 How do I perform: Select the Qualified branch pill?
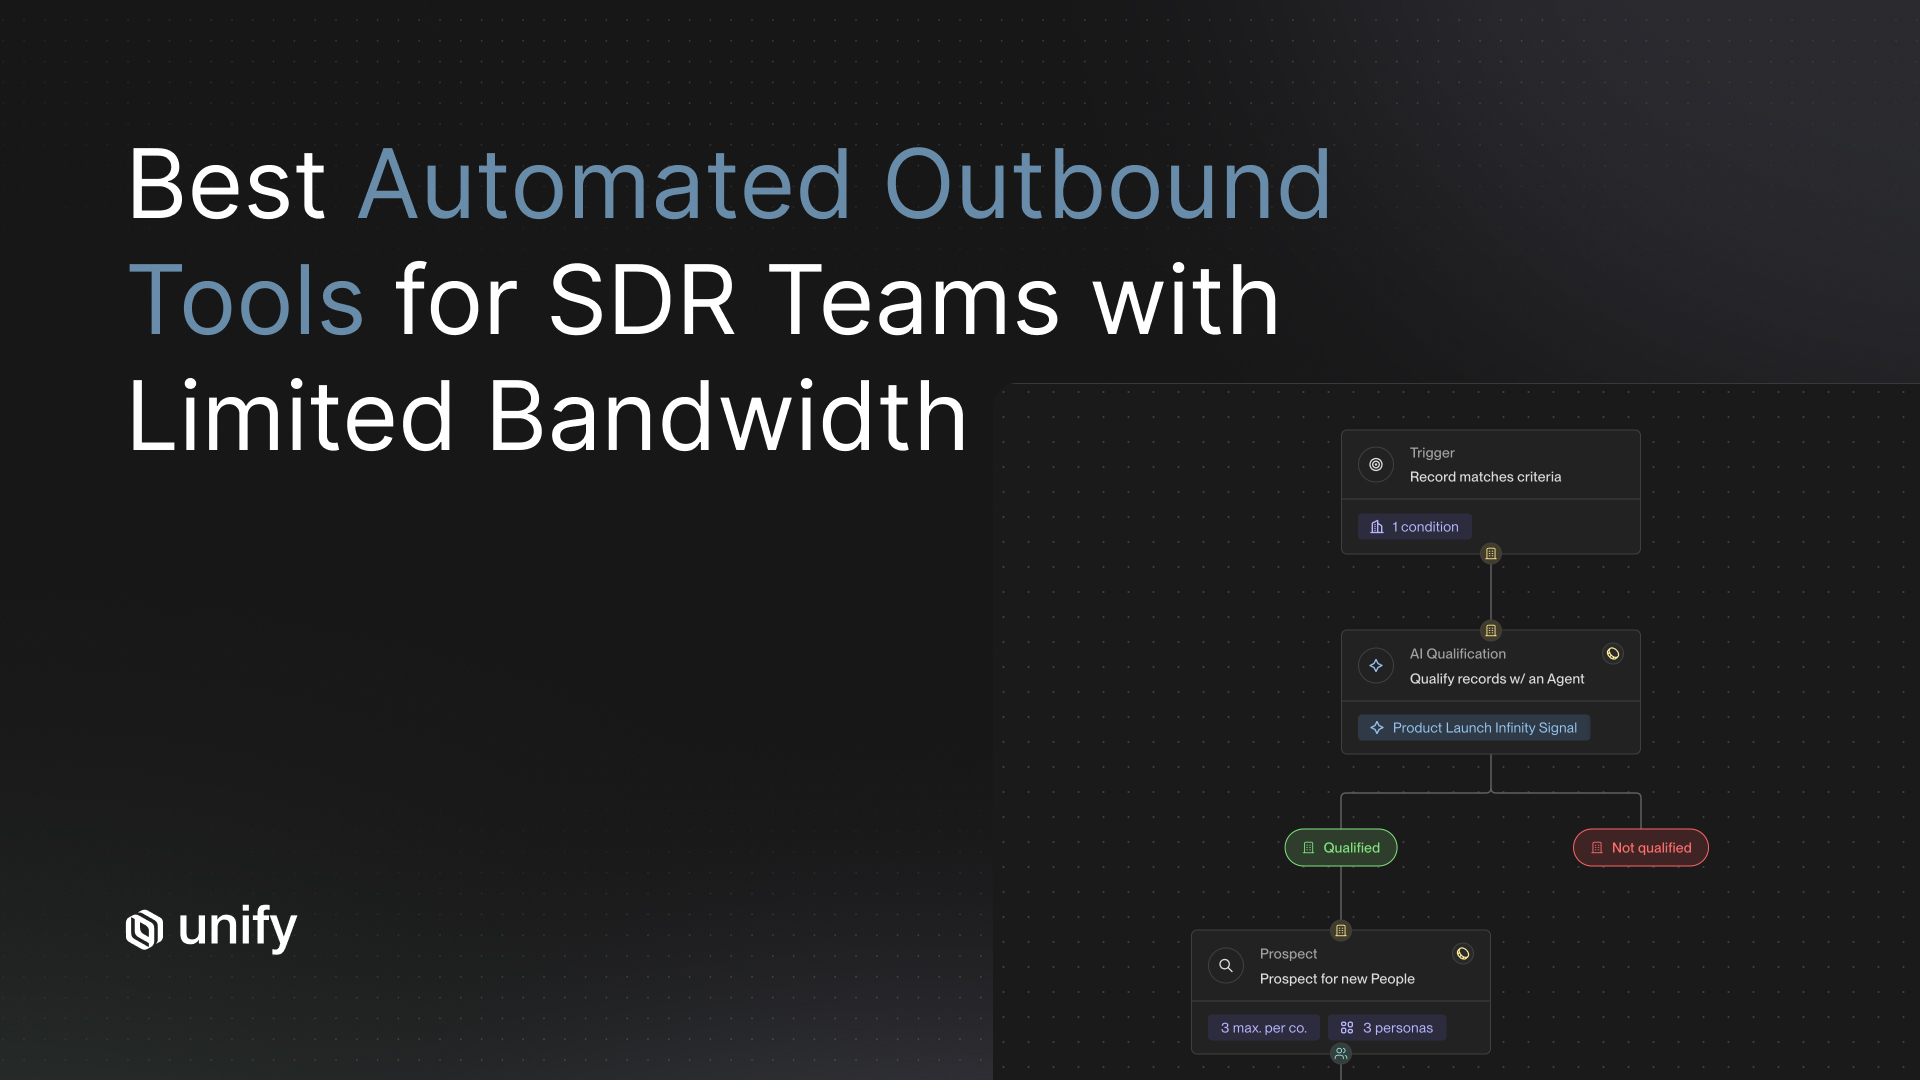[x=1341, y=848]
